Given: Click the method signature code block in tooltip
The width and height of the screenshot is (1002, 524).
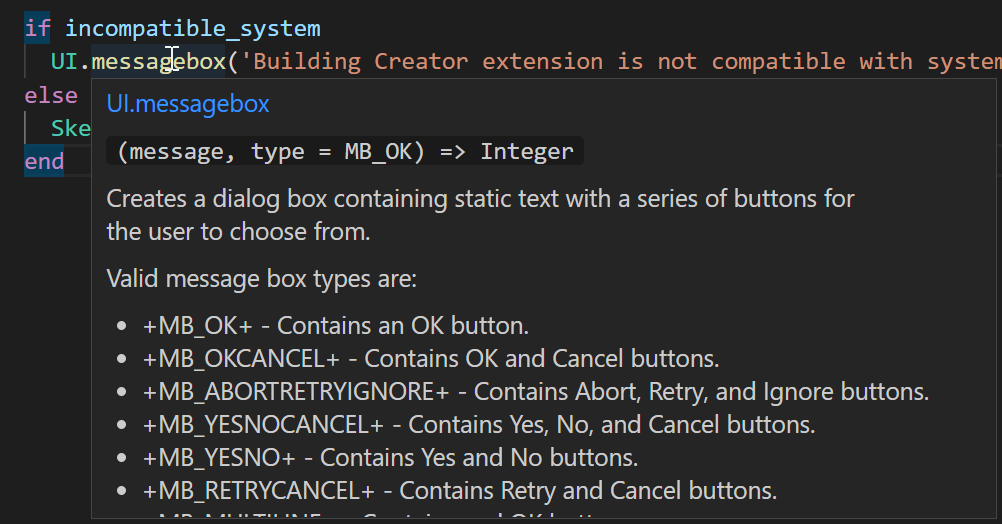Looking at the screenshot, I should click(x=345, y=151).
